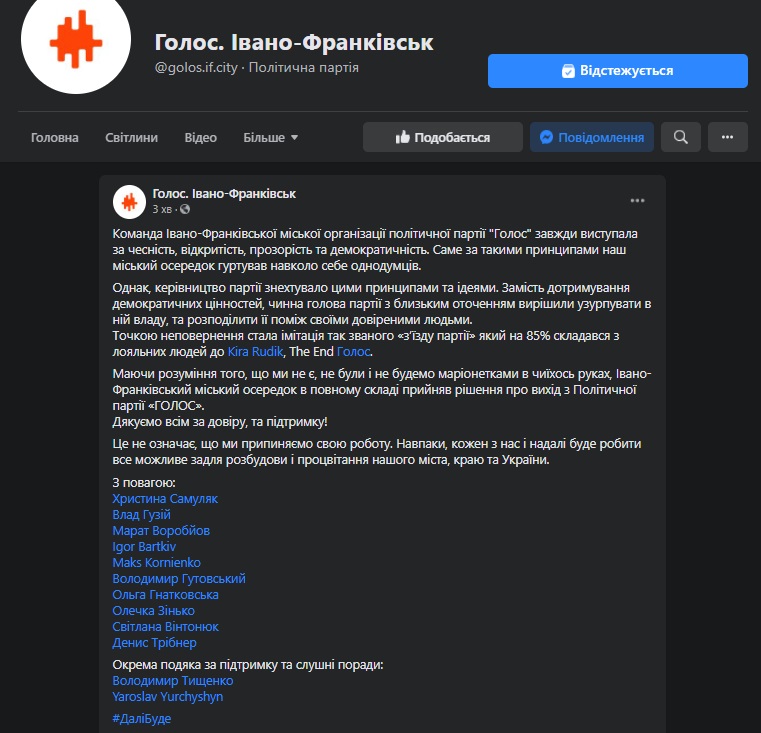
Task: Open the Відео tab
Action: point(200,138)
